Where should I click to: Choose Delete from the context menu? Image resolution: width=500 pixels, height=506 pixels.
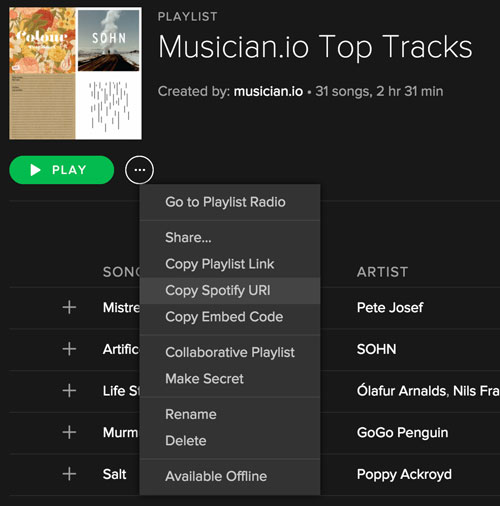[230, 441]
